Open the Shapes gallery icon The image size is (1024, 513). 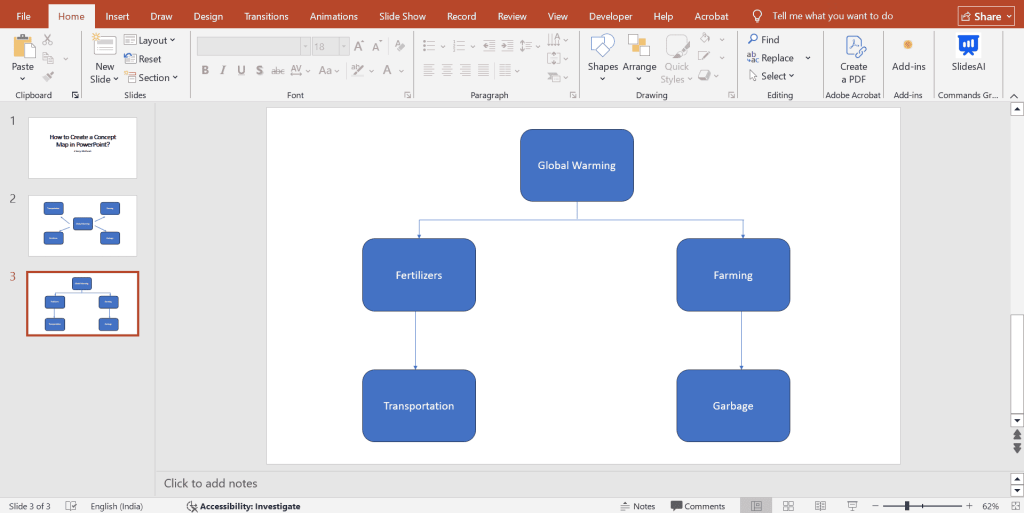(602, 46)
